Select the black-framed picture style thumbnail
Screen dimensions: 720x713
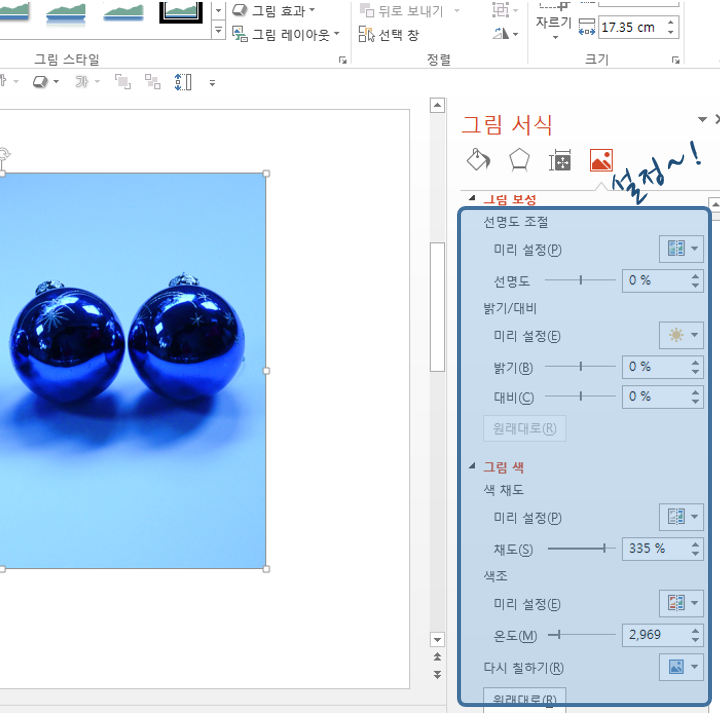click(181, 11)
